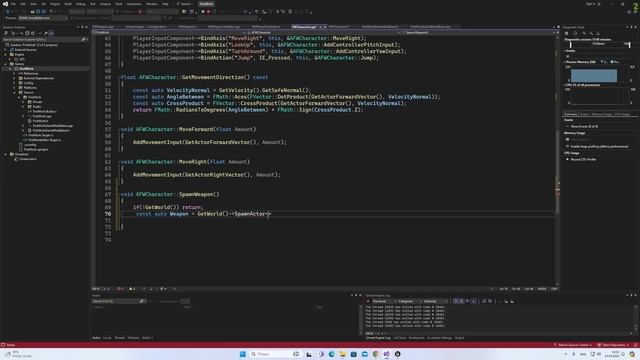Click the Show Events link
The width and height of the screenshot is (640, 360).
click(x=584, y=127)
